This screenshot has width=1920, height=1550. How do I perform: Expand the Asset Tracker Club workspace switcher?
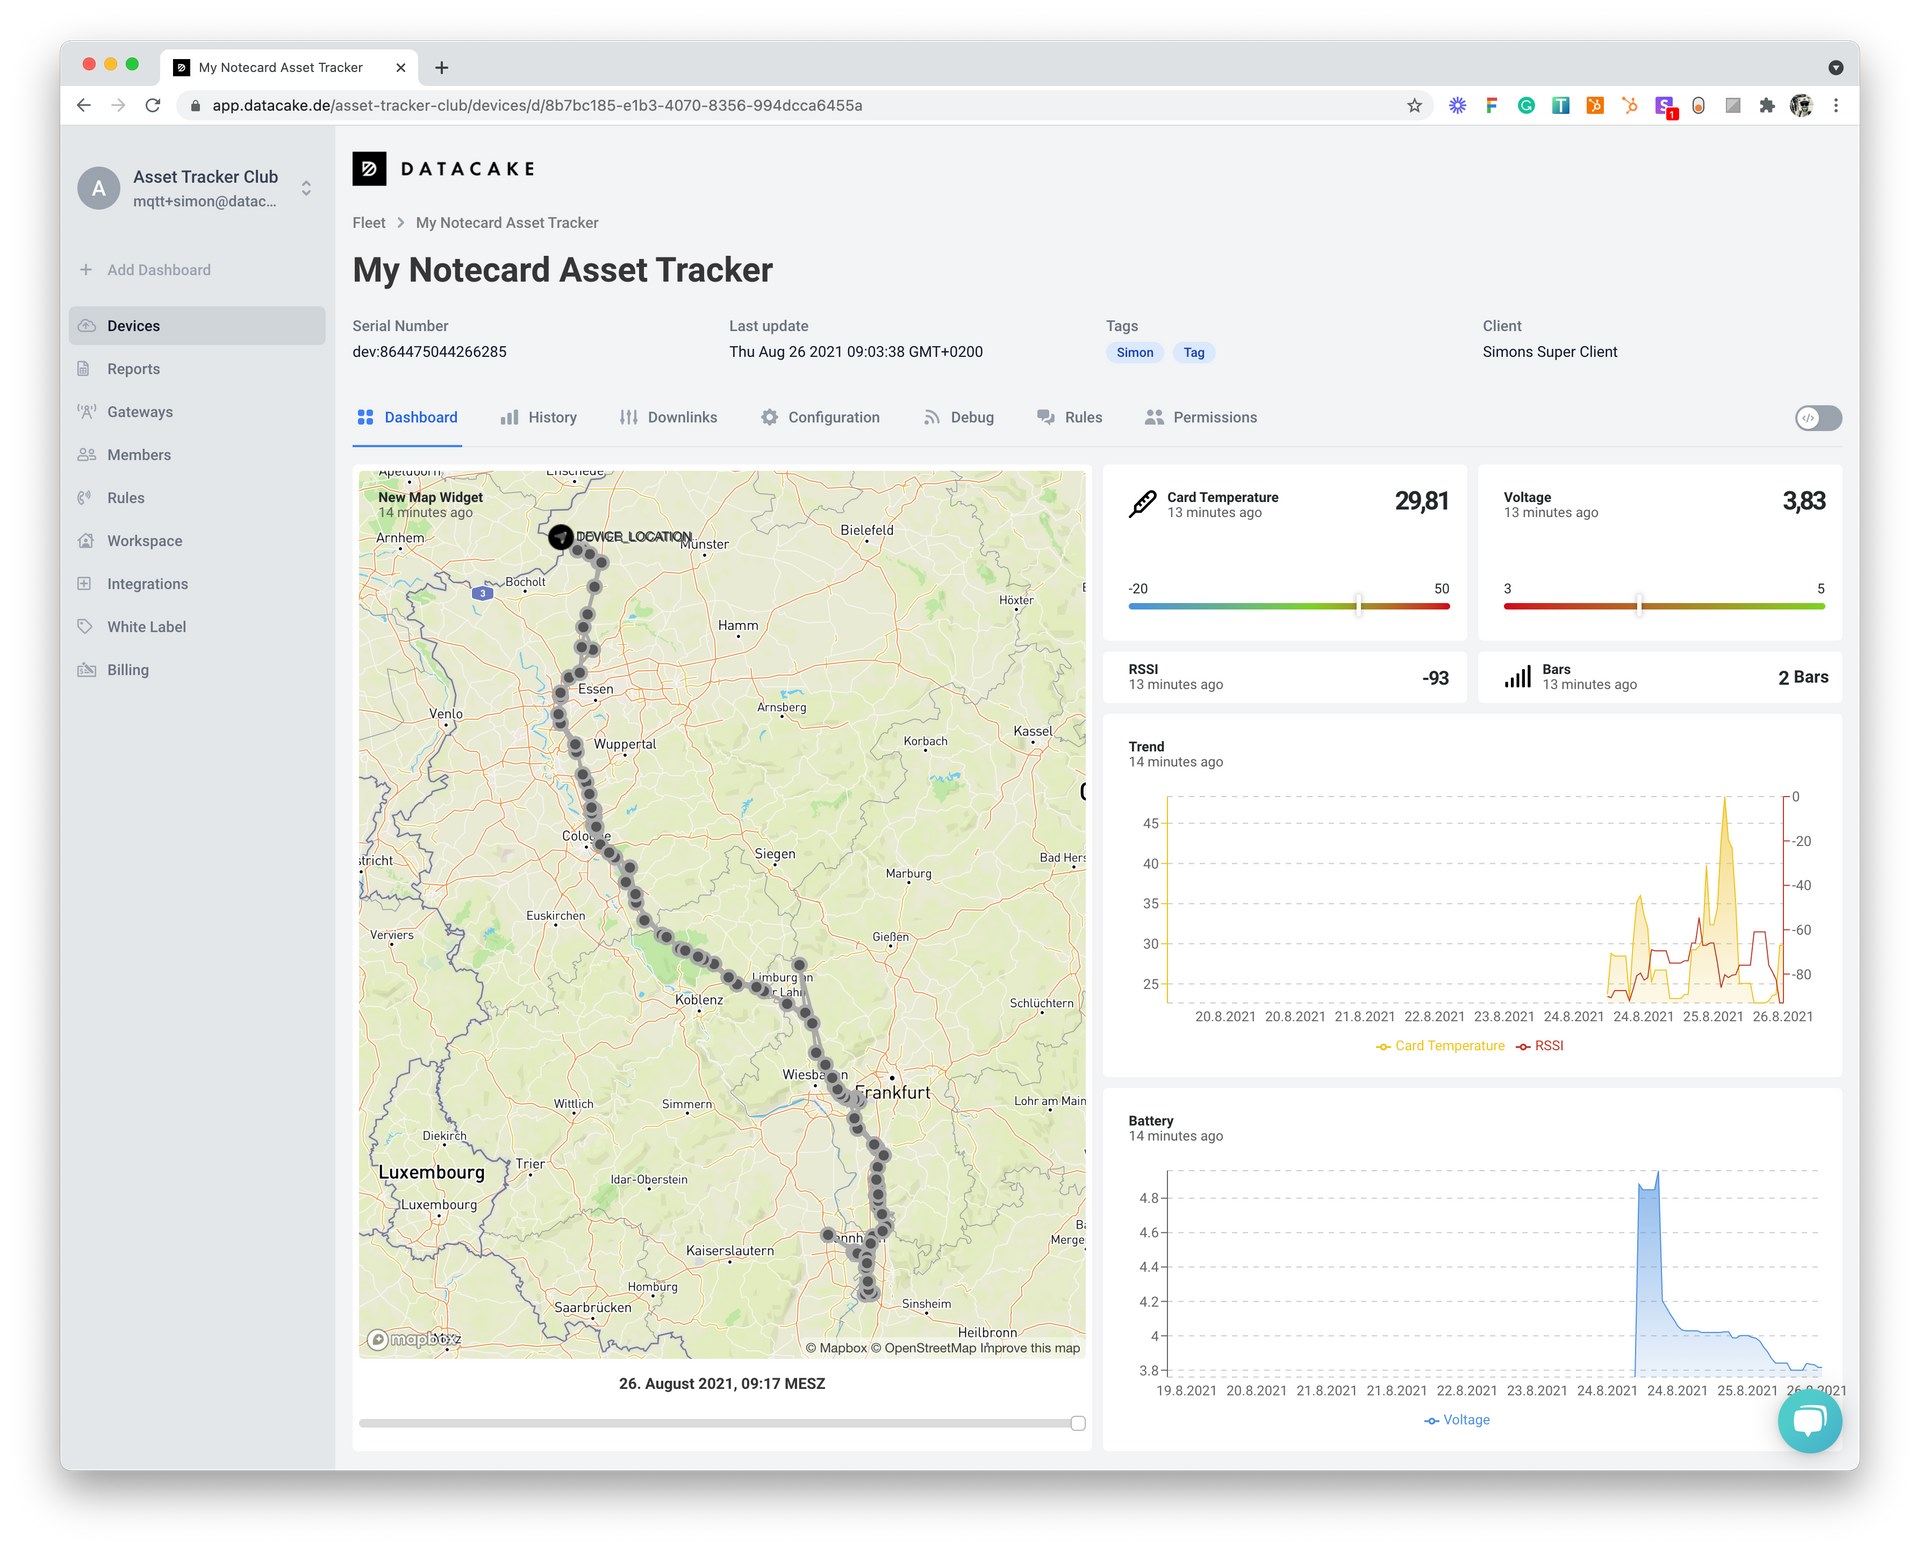click(306, 188)
